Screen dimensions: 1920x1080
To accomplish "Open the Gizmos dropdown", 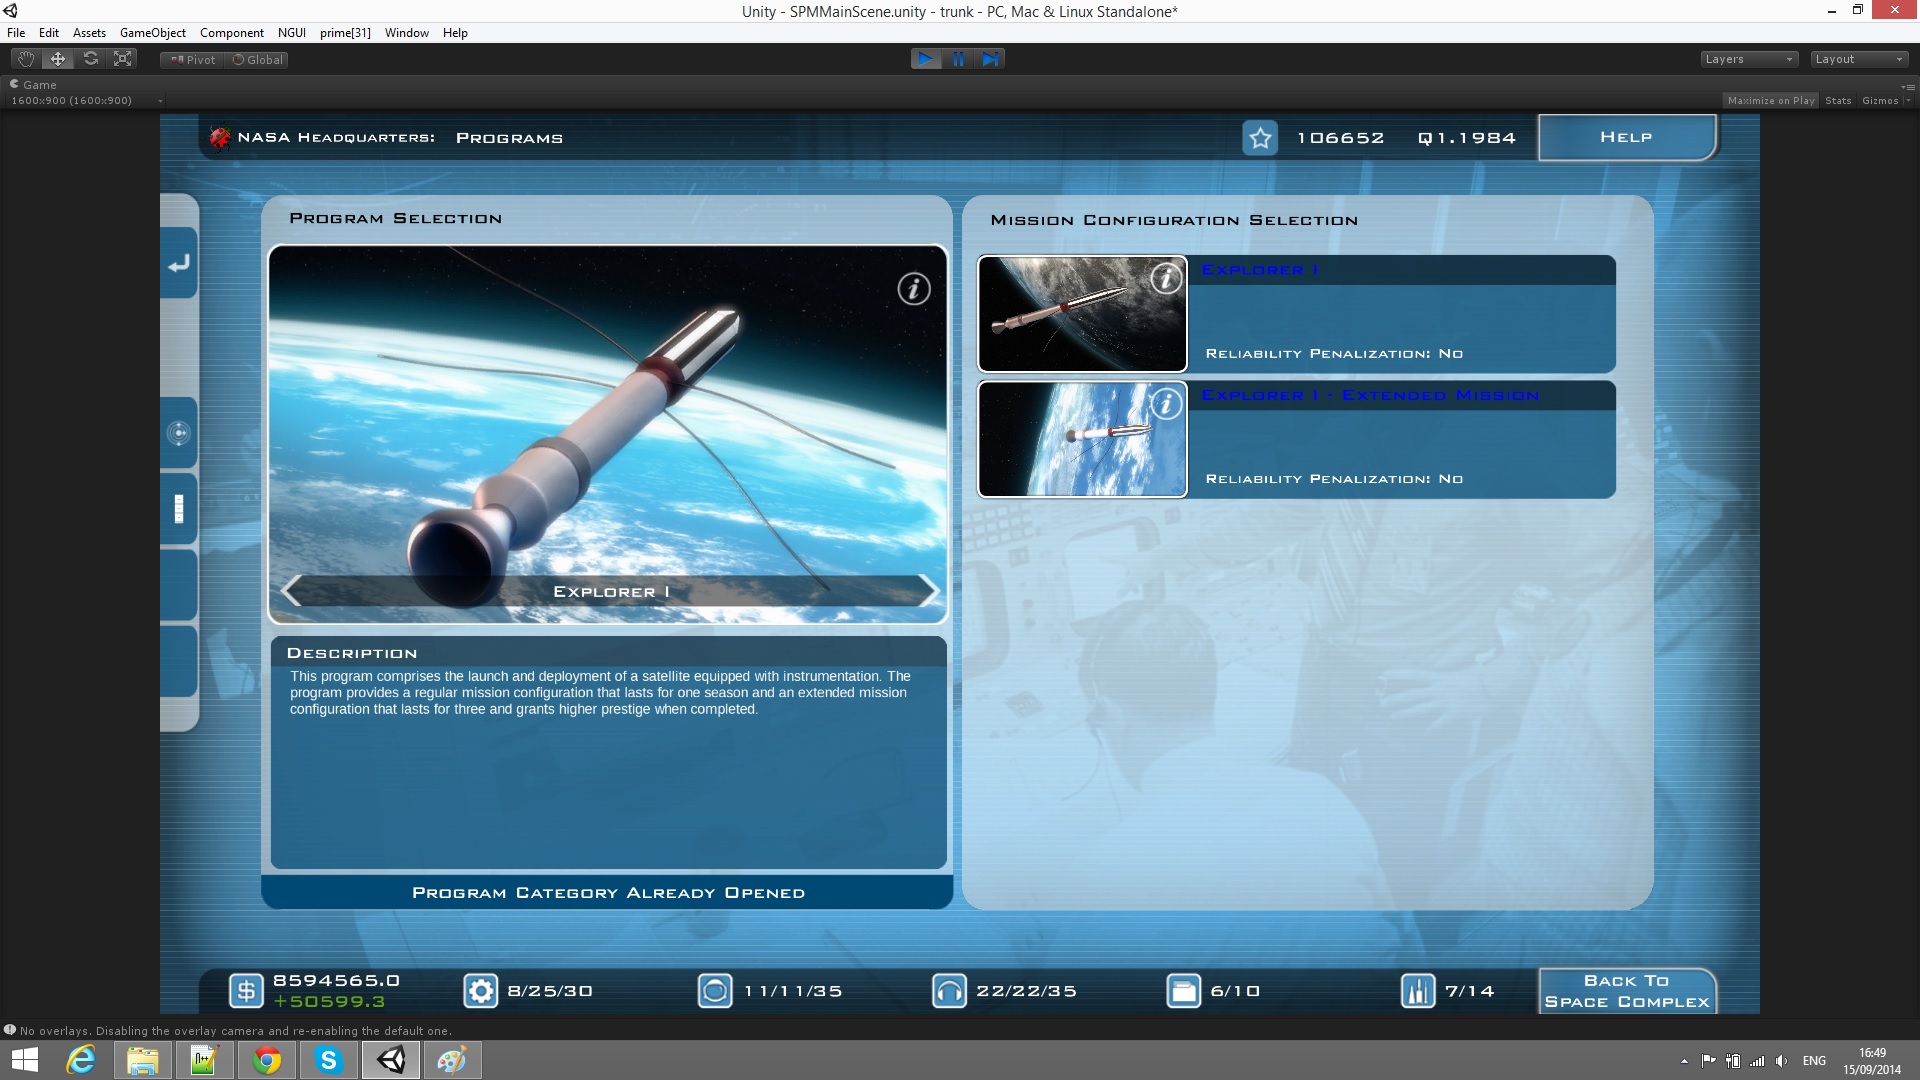I will pos(1885,100).
